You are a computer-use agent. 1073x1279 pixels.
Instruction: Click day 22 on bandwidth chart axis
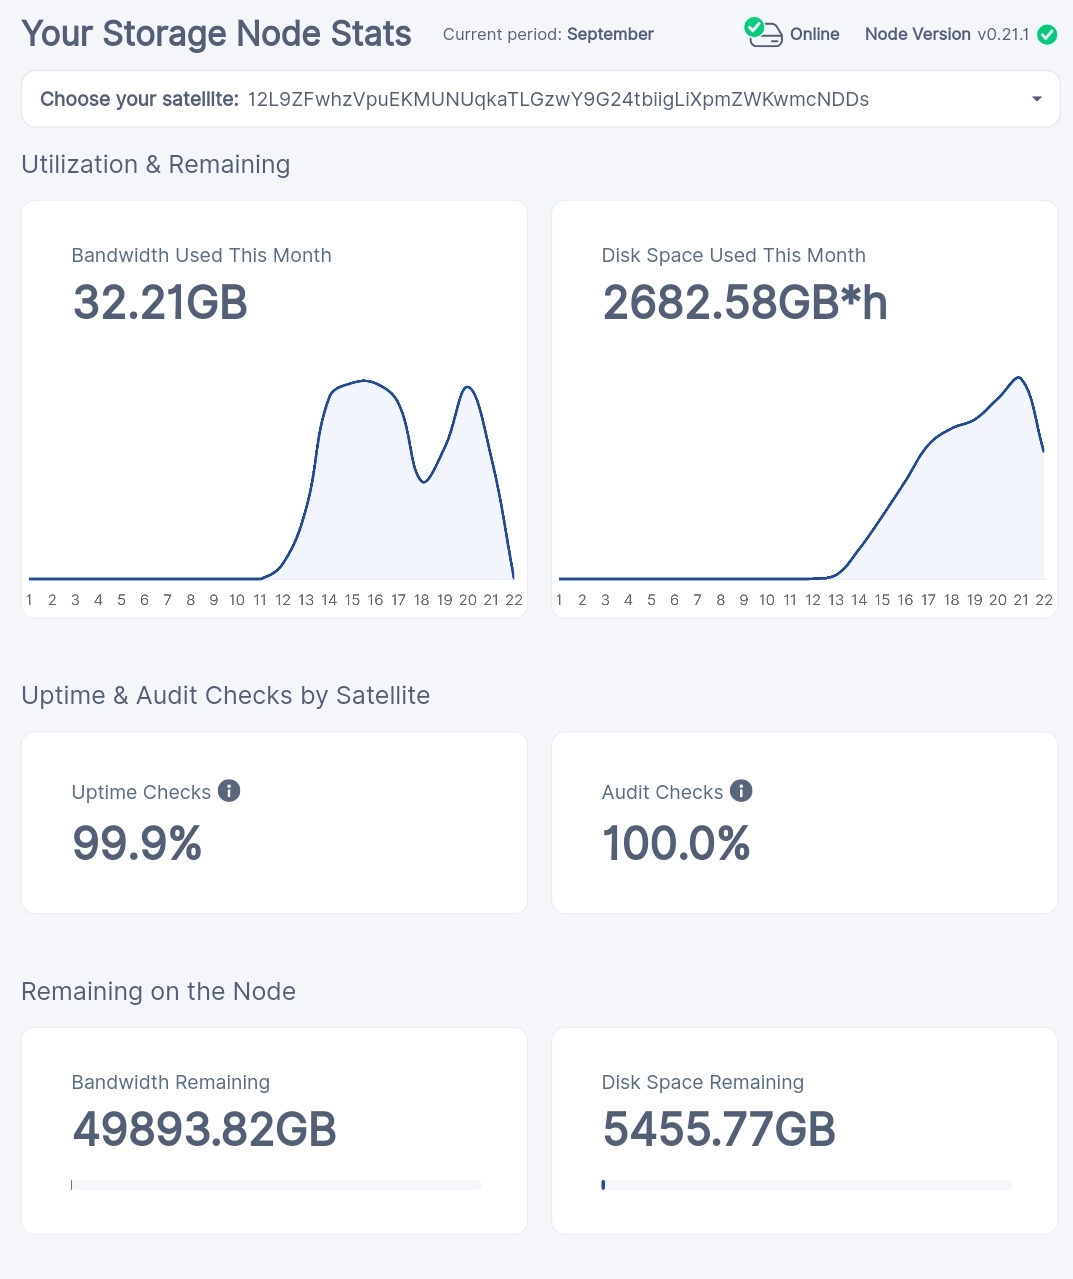514,600
